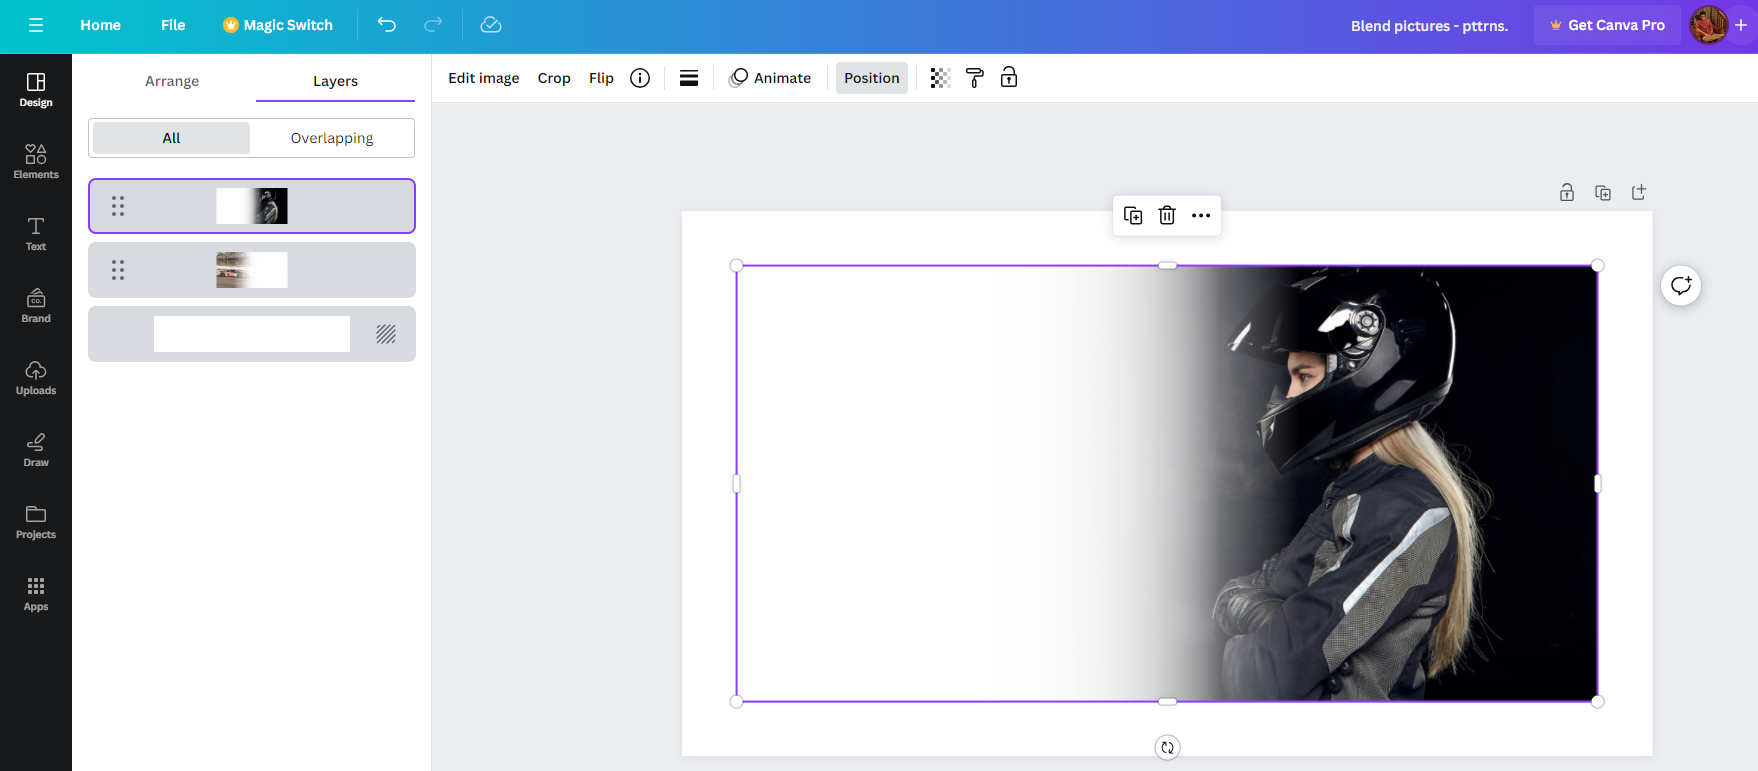Grab drag handle of second layer
The image size is (1758, 771).
[118, 270]
